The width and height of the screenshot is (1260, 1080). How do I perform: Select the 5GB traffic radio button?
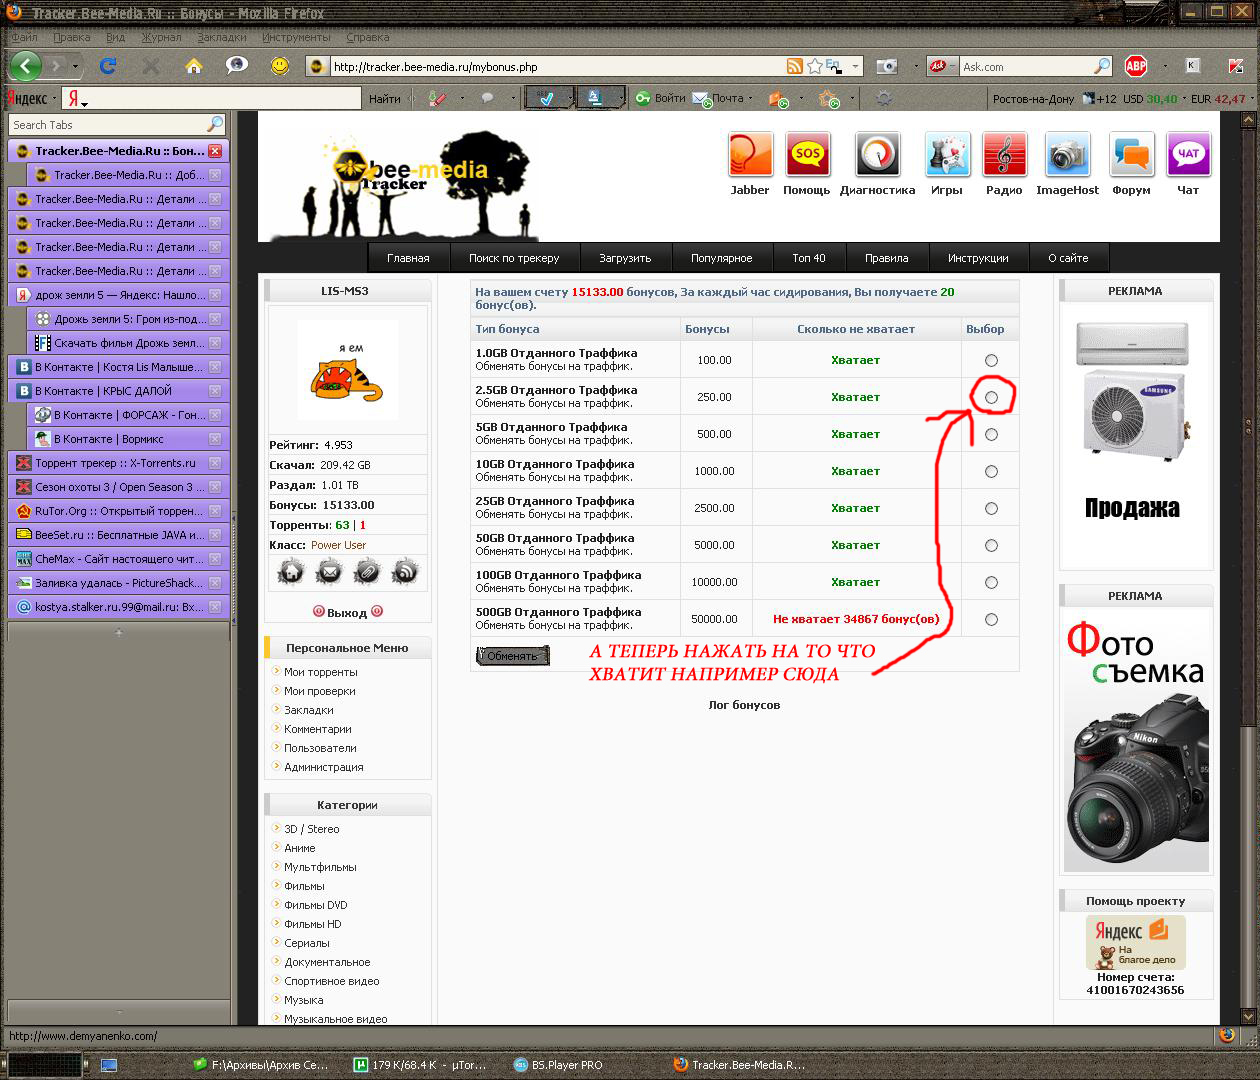[991, 434]
